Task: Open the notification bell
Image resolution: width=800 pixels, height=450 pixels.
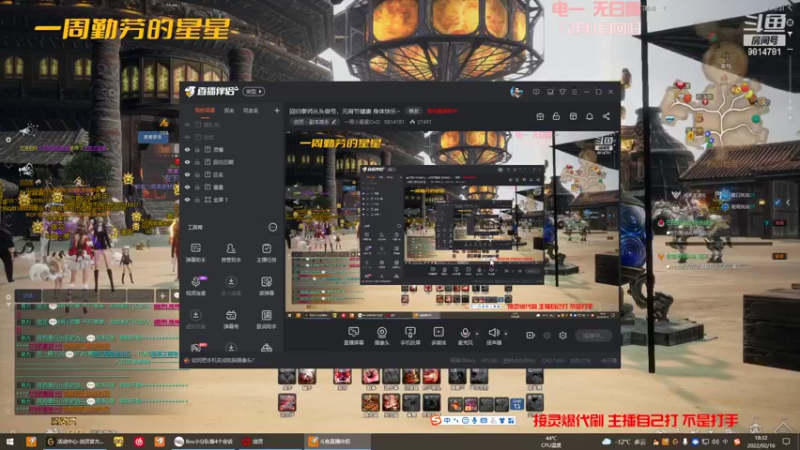Action: click(x=589, y=116)
